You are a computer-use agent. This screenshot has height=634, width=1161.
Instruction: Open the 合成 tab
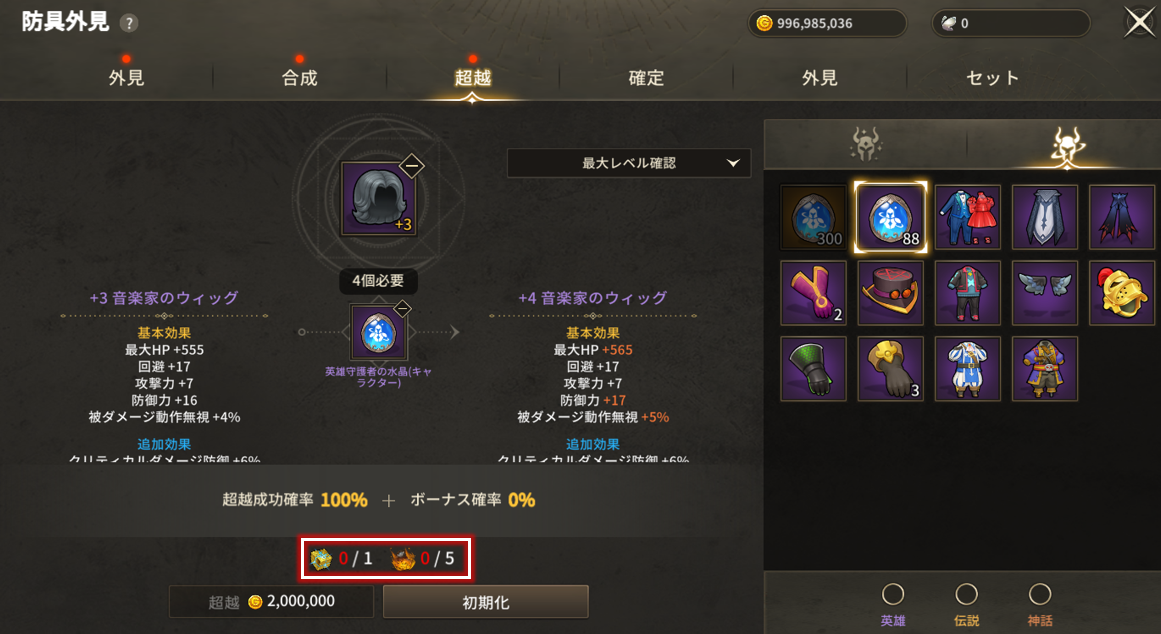coord(300,78)
